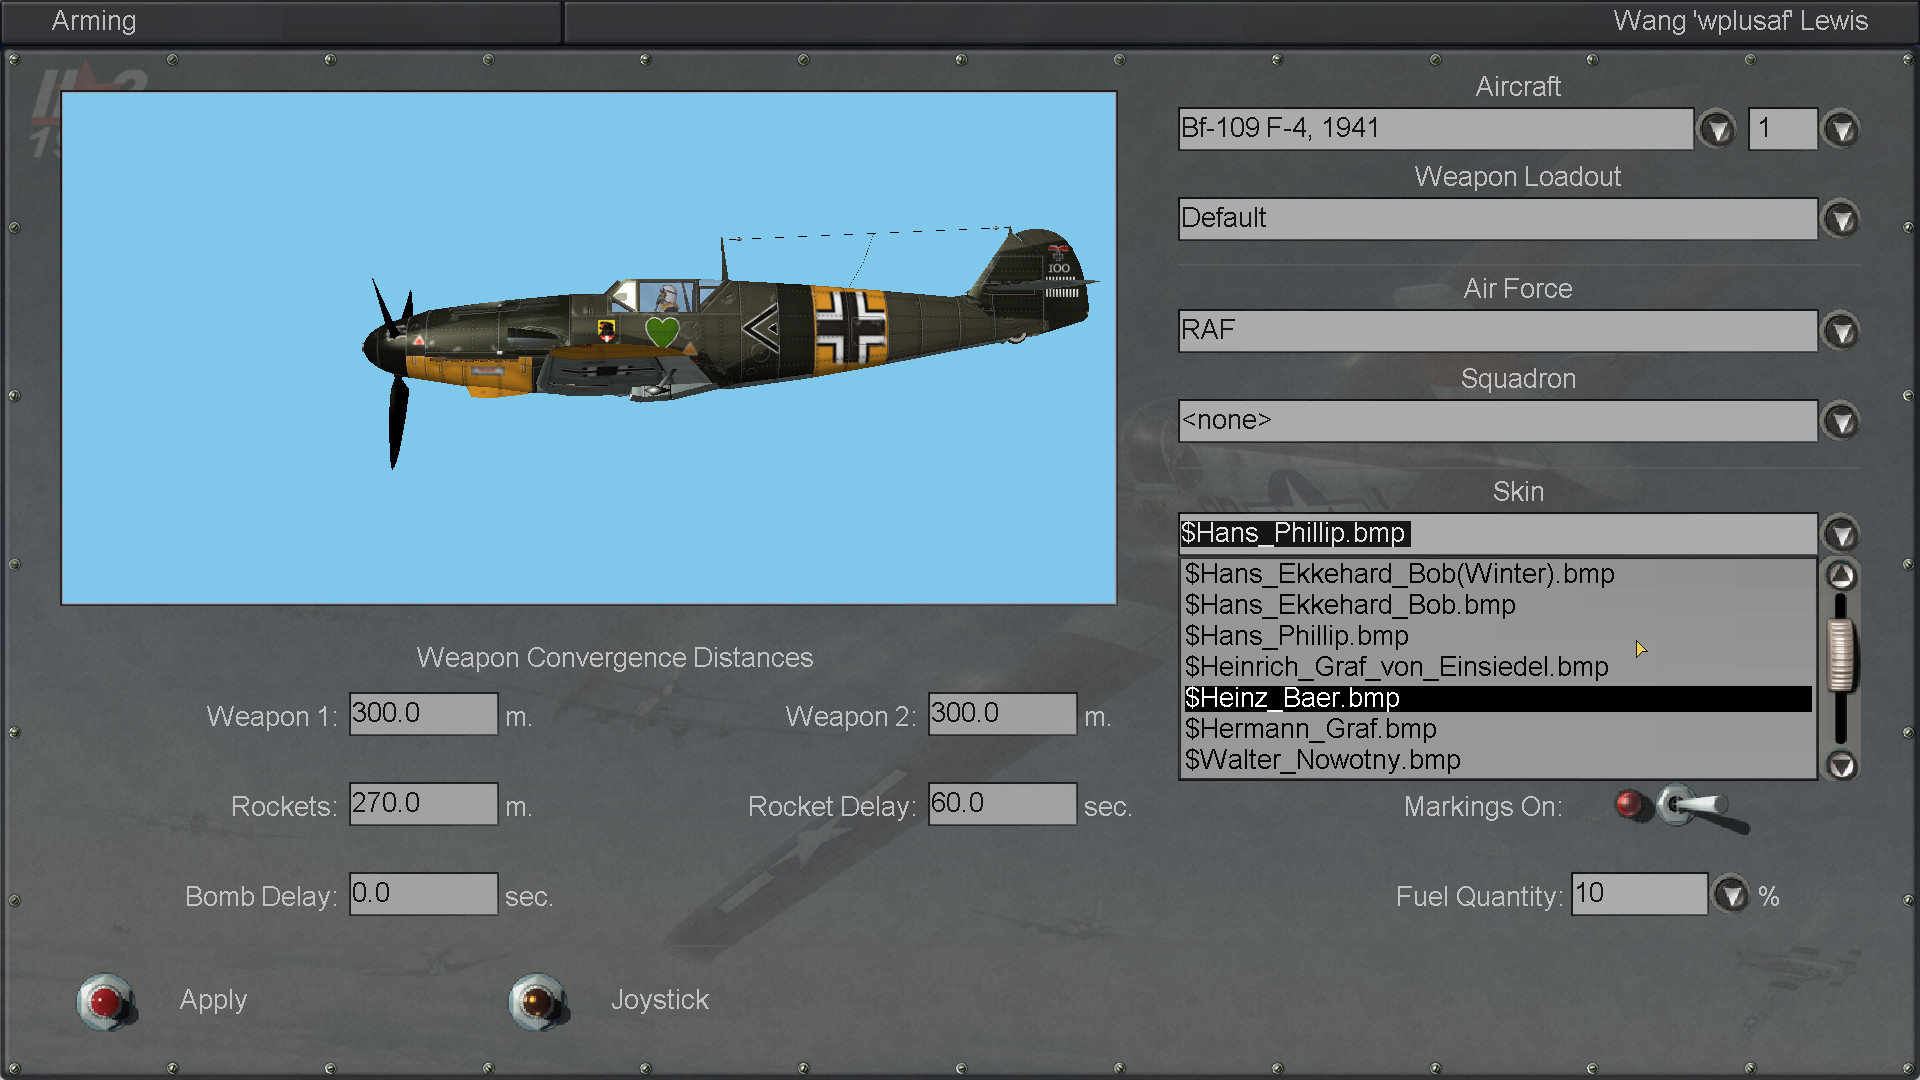1920x1080 pixels.
Task: Collapse the Skin dropdown arrow
Action: [1841, 534]
